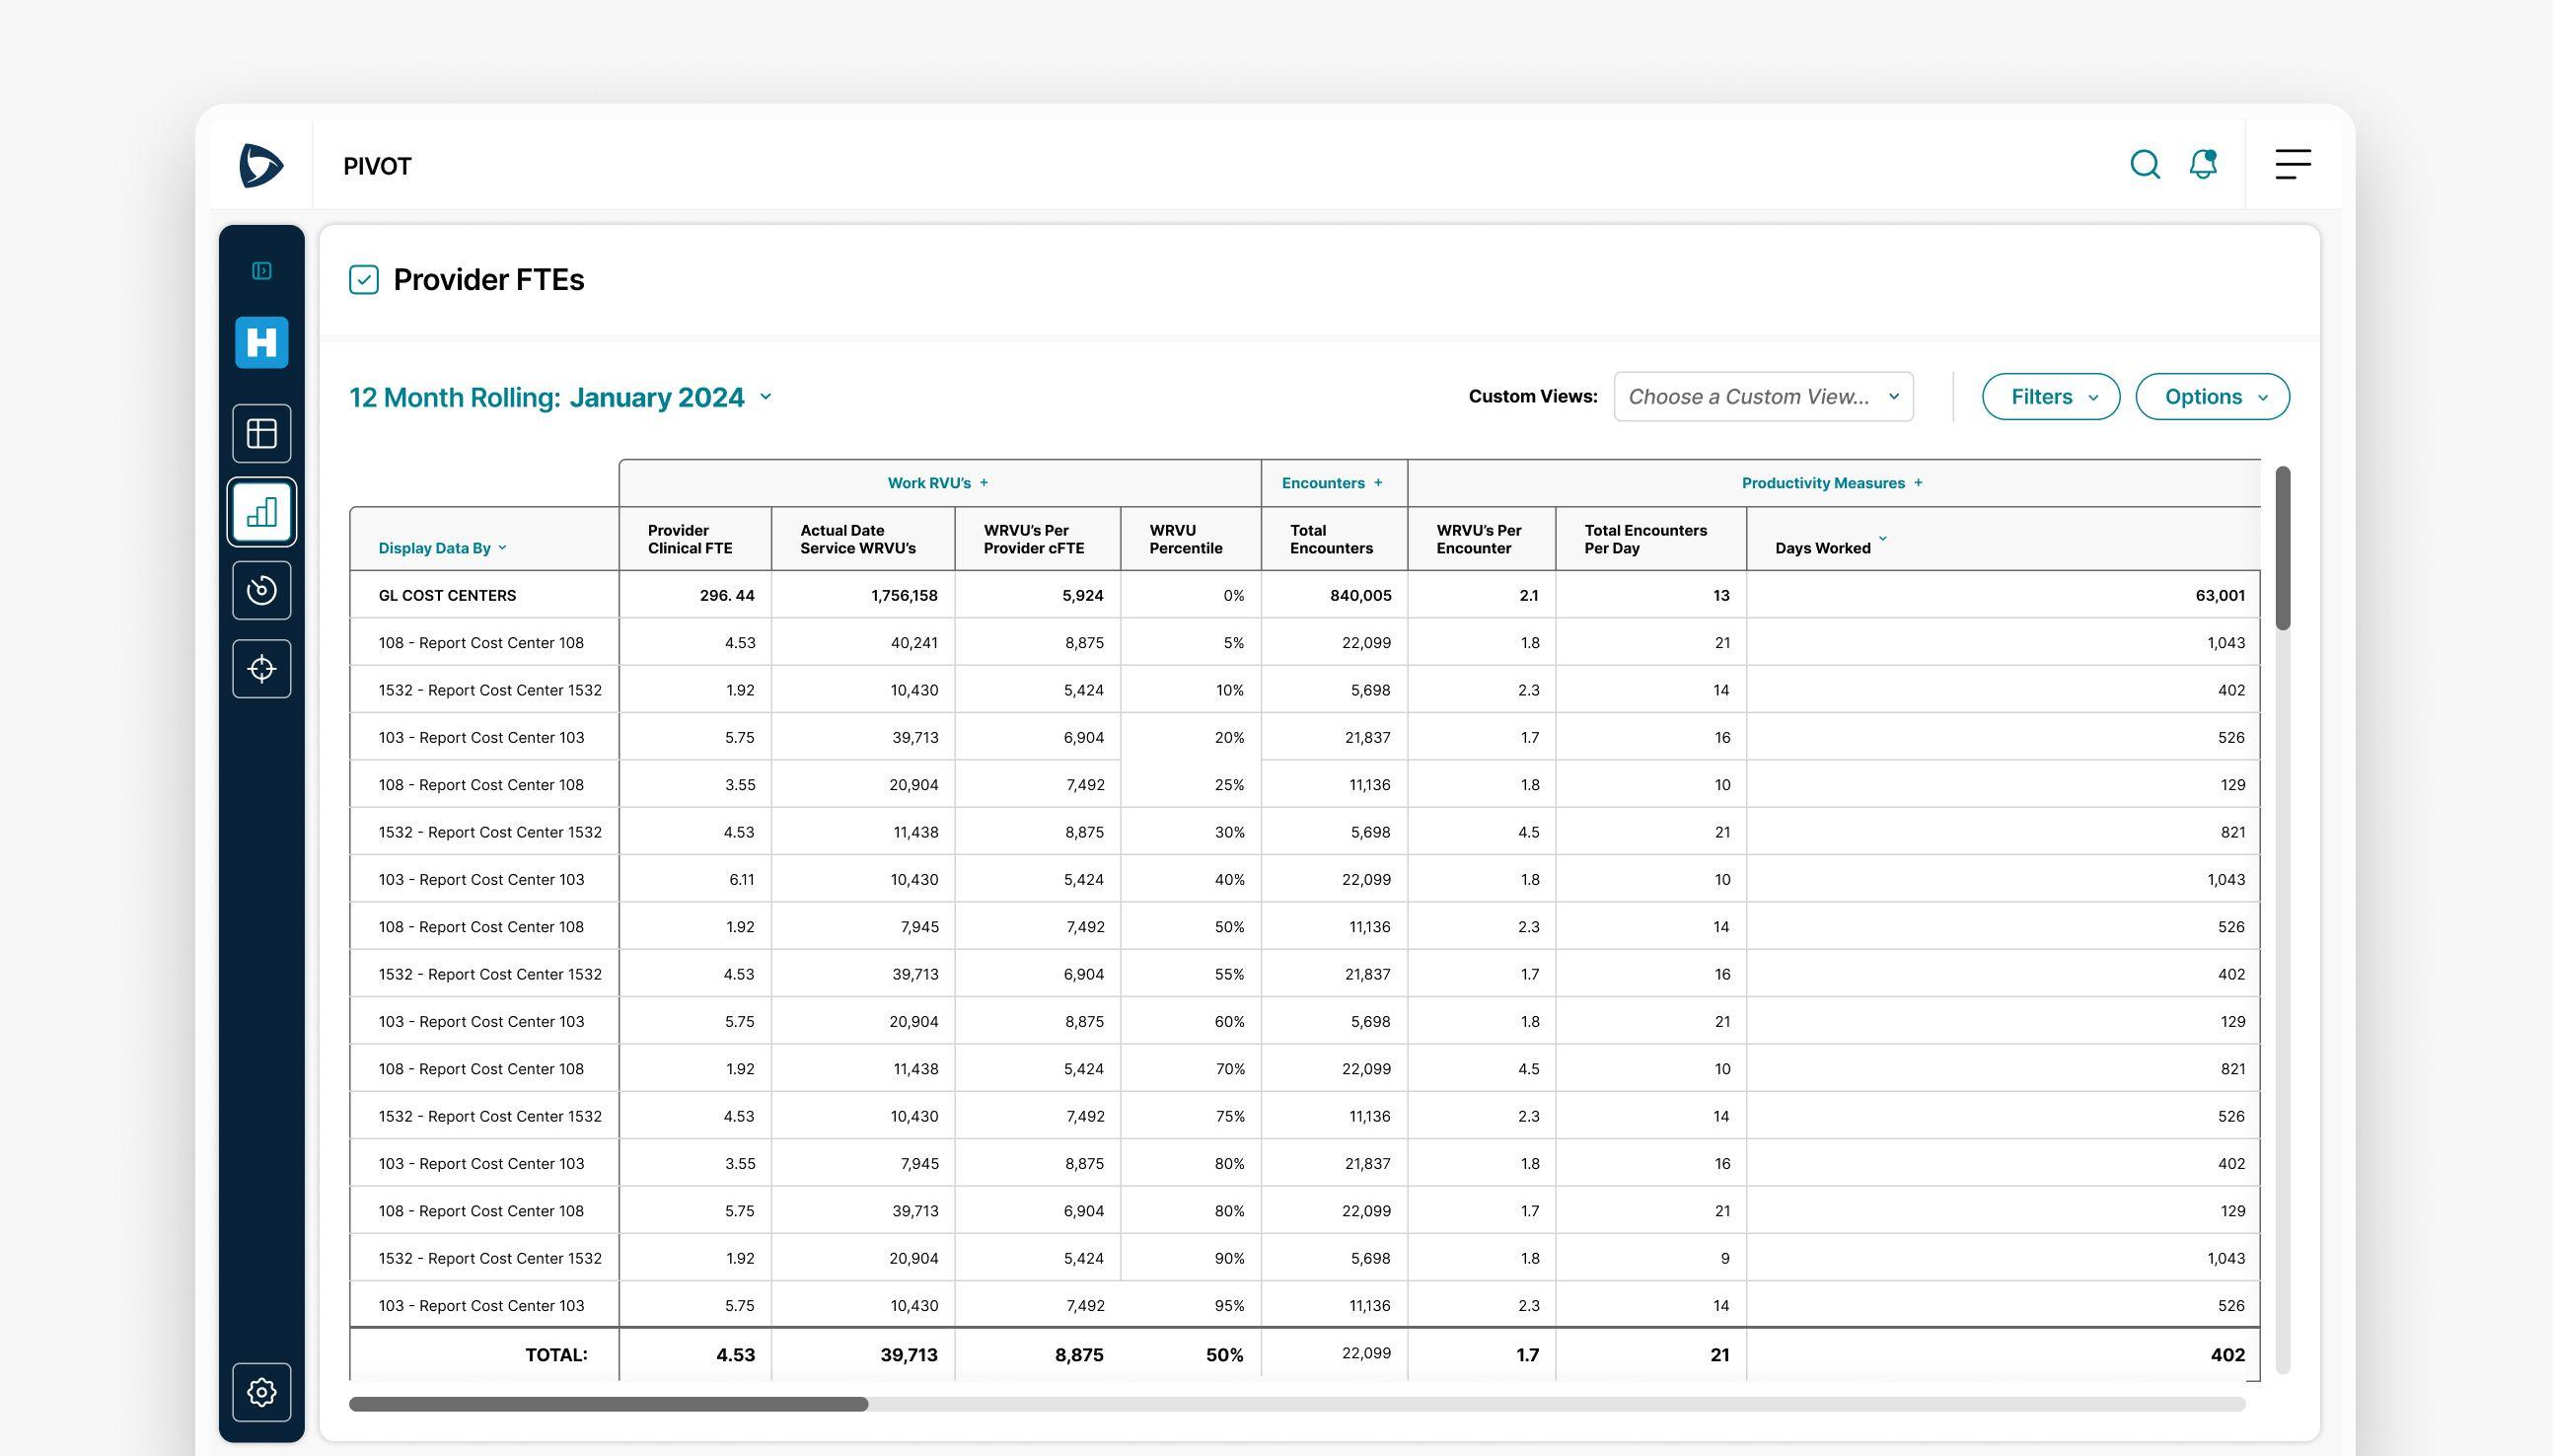This screenshot has width=2553, height=1456.
Task: Open settings gear in sidebar
Action: coord(261,1391)
